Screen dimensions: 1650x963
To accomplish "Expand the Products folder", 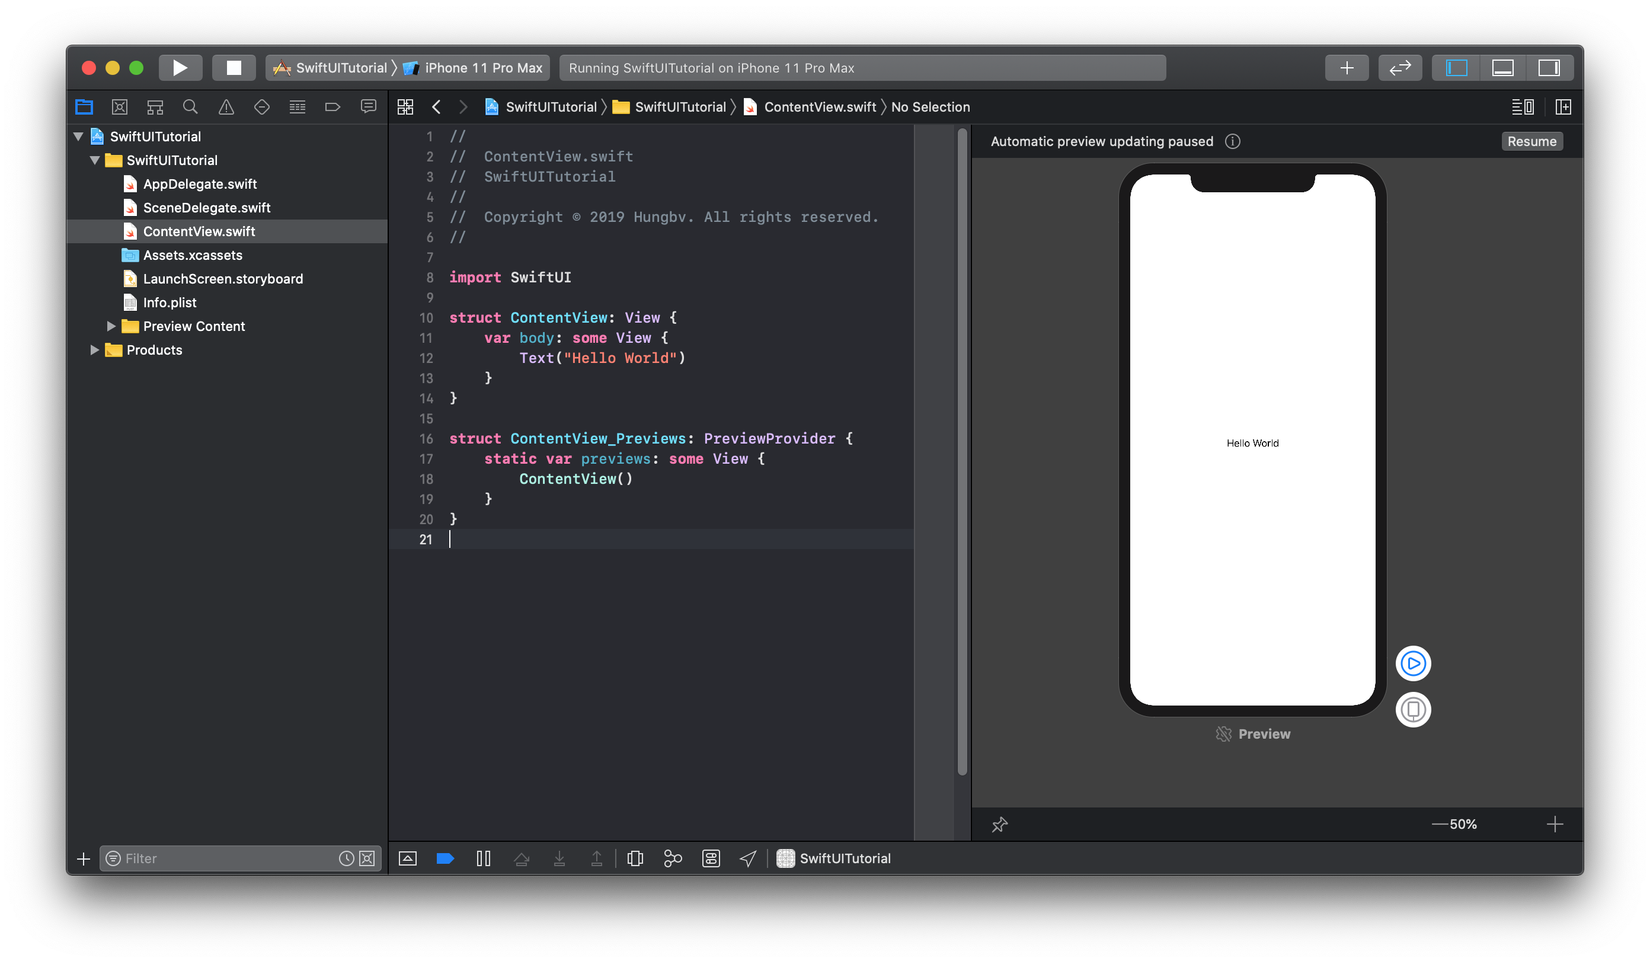I will pos(95,350).
